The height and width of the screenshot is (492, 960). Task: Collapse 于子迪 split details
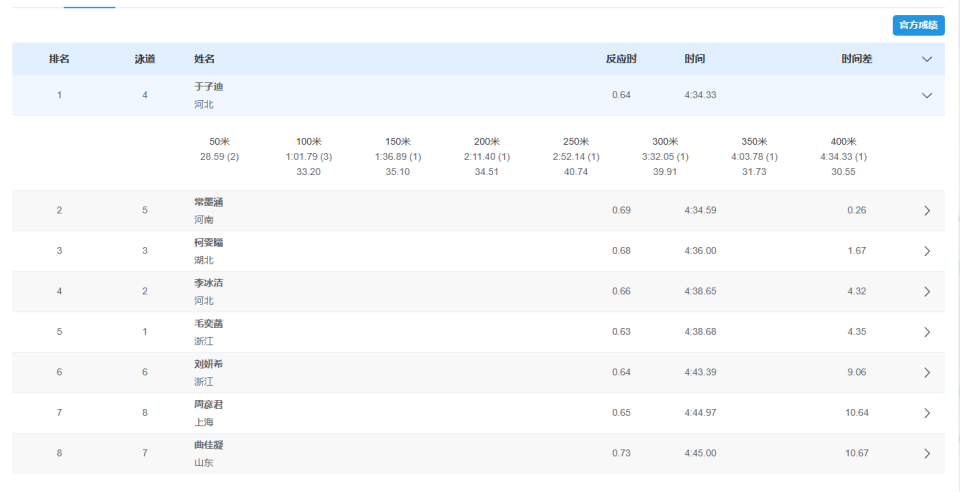coord(927,95)
